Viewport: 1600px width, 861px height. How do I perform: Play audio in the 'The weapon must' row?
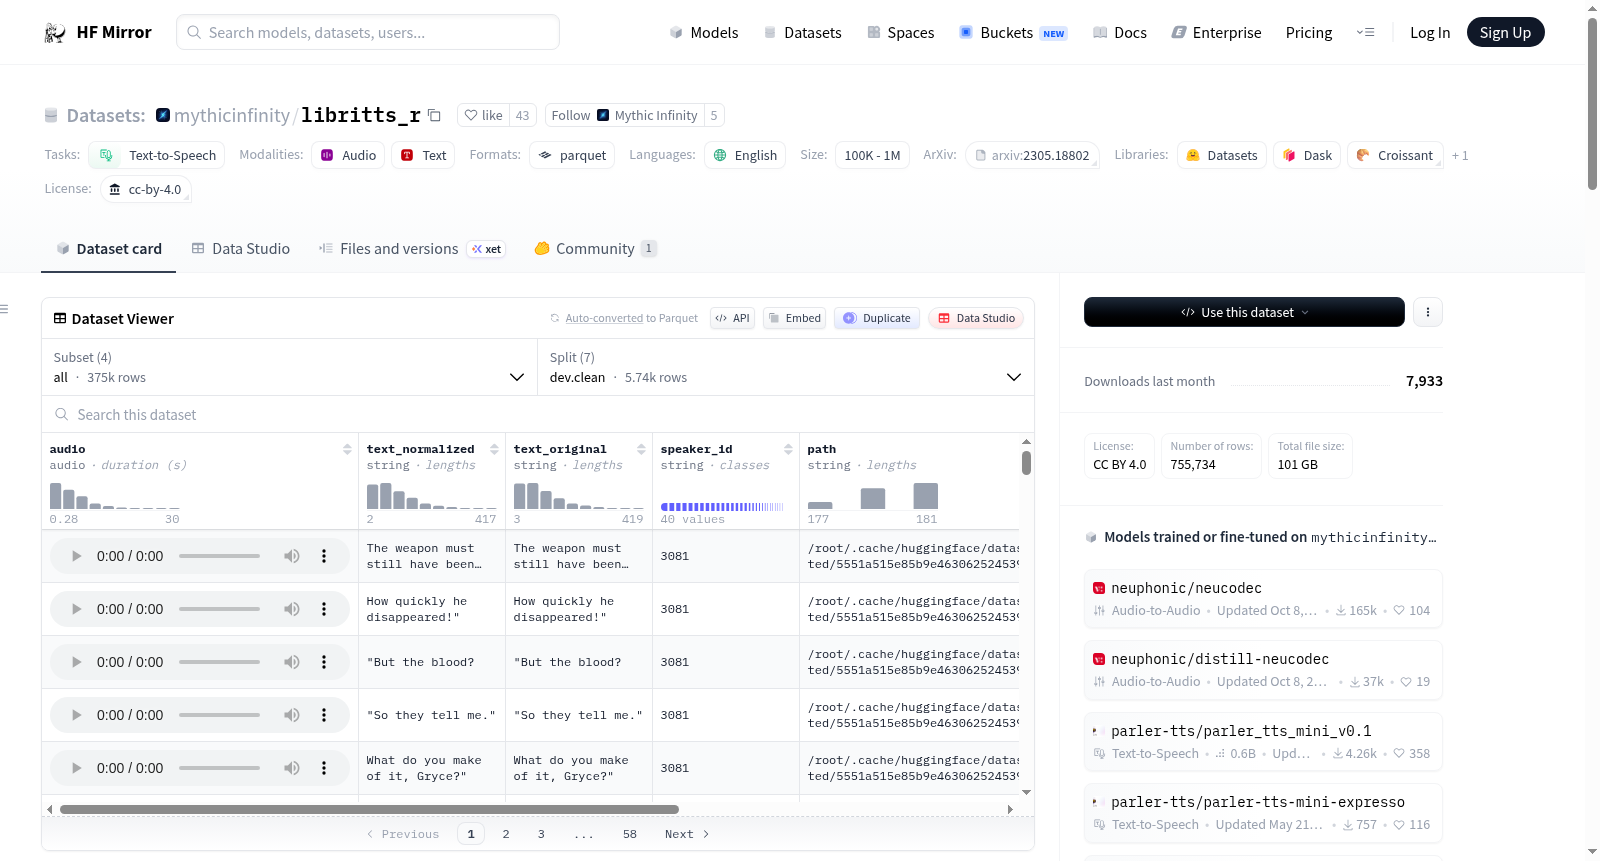[x=76, y=556]
